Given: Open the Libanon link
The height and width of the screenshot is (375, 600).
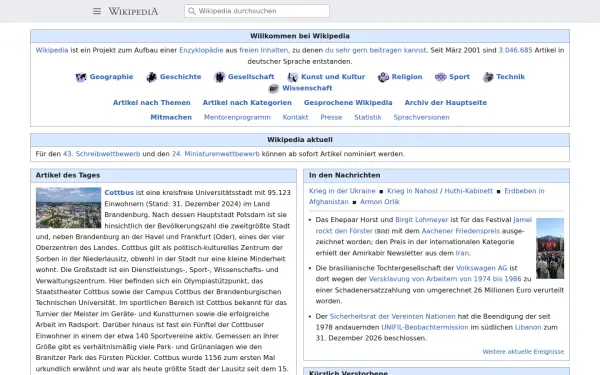Looking at the screenshot, I should click(x=528, y=327).
